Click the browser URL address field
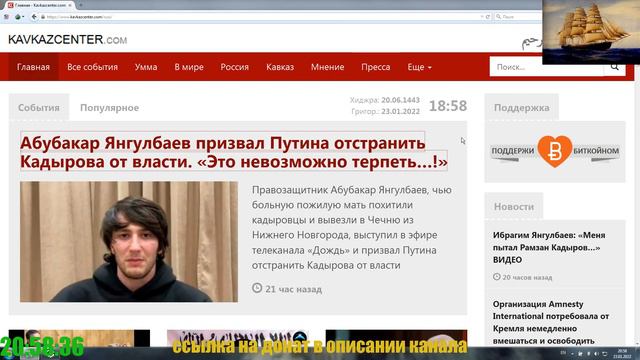 point(261,17)
